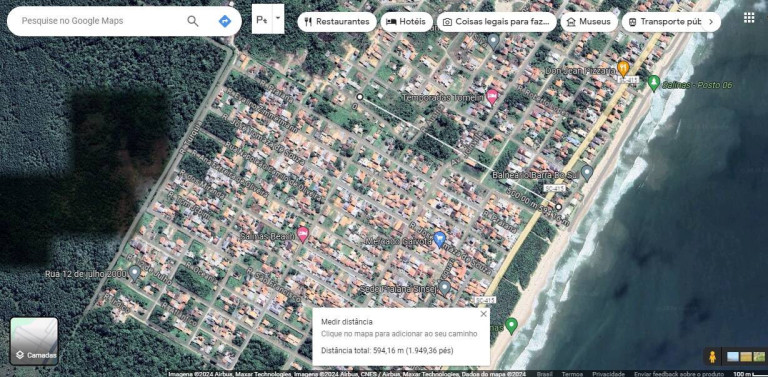Select the Hotéis category chip
Screen dimensions: 768x377
pyautogui.click(x=407, y=22)
